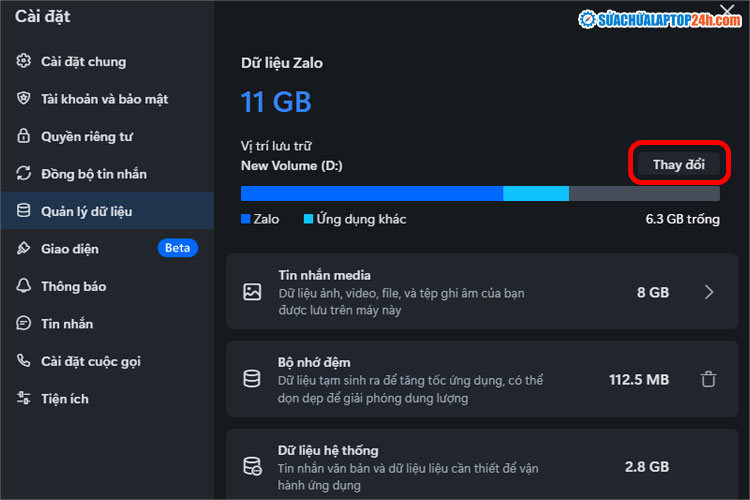Open the Giao diện menu item
This screenshot has width=750, height=500.
(70, 249)
